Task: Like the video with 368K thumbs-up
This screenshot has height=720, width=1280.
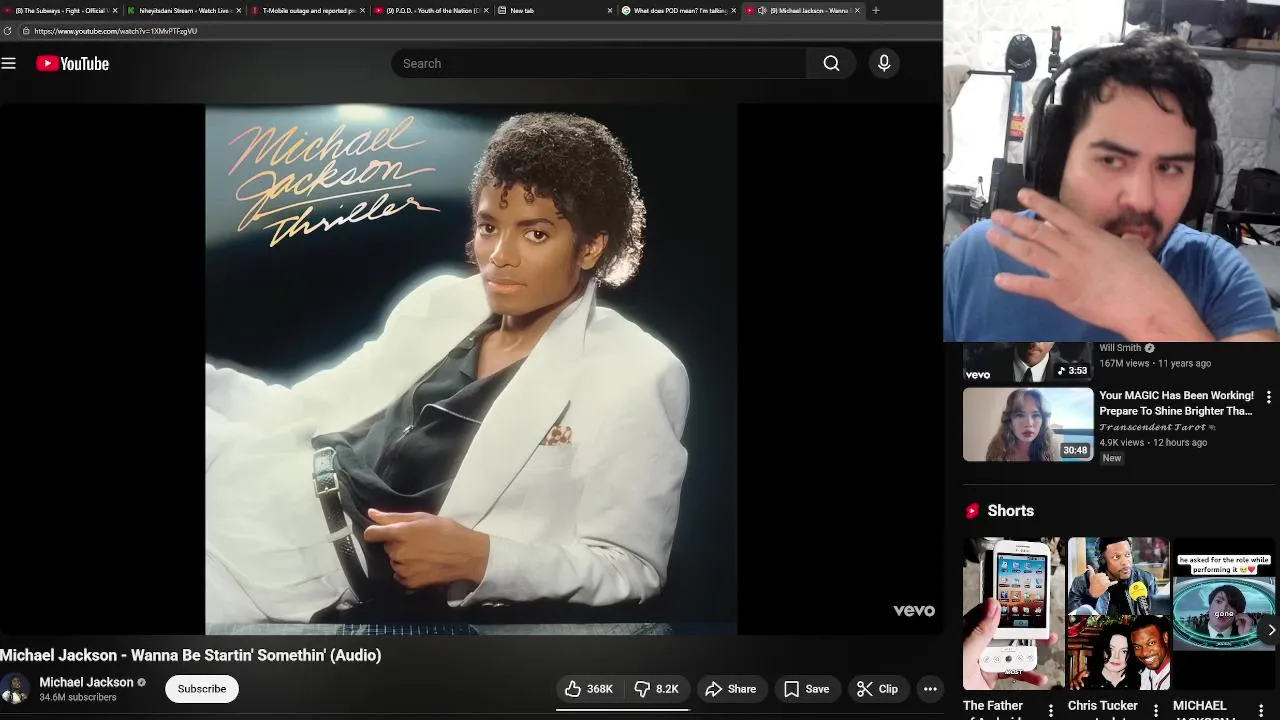Action: pyautogui.click(x=589, y=689)
